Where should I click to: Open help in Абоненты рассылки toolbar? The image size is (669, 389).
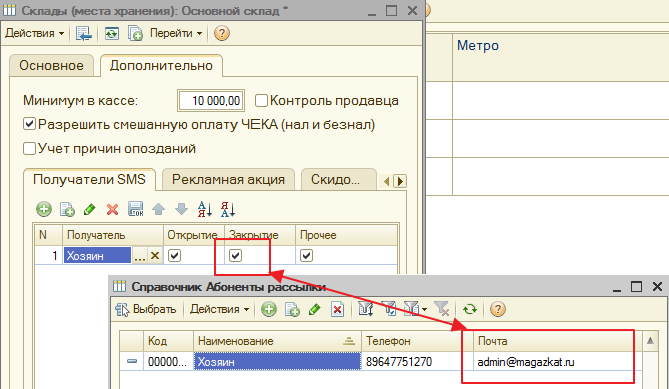(x=497, y=309)
